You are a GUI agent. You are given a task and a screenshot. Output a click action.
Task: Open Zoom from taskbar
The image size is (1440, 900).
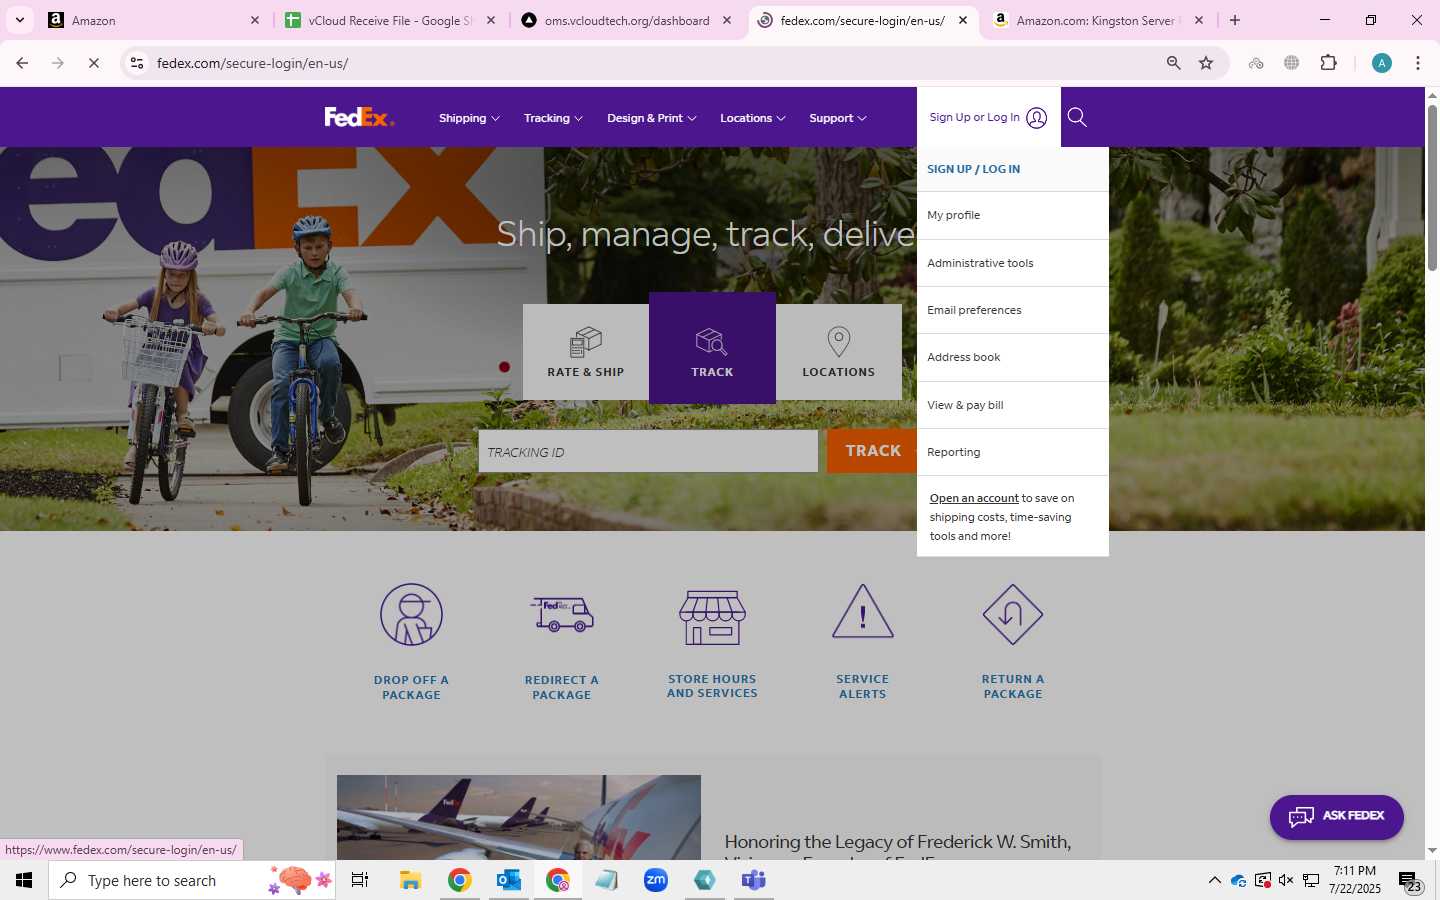pyautogui.click(x=656, y=880)
